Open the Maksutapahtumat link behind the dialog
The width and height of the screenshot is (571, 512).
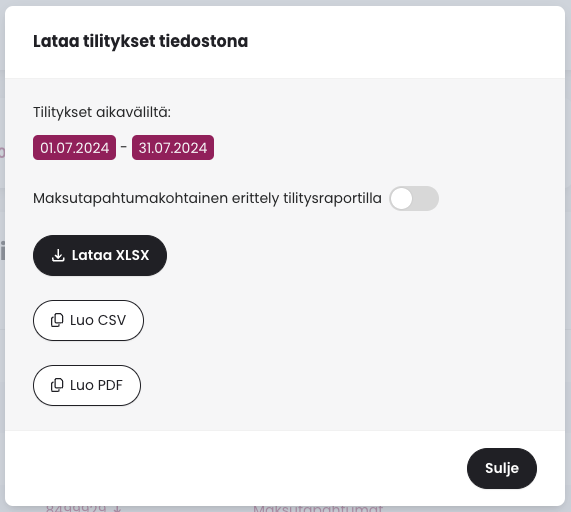[x=318, y=509]
